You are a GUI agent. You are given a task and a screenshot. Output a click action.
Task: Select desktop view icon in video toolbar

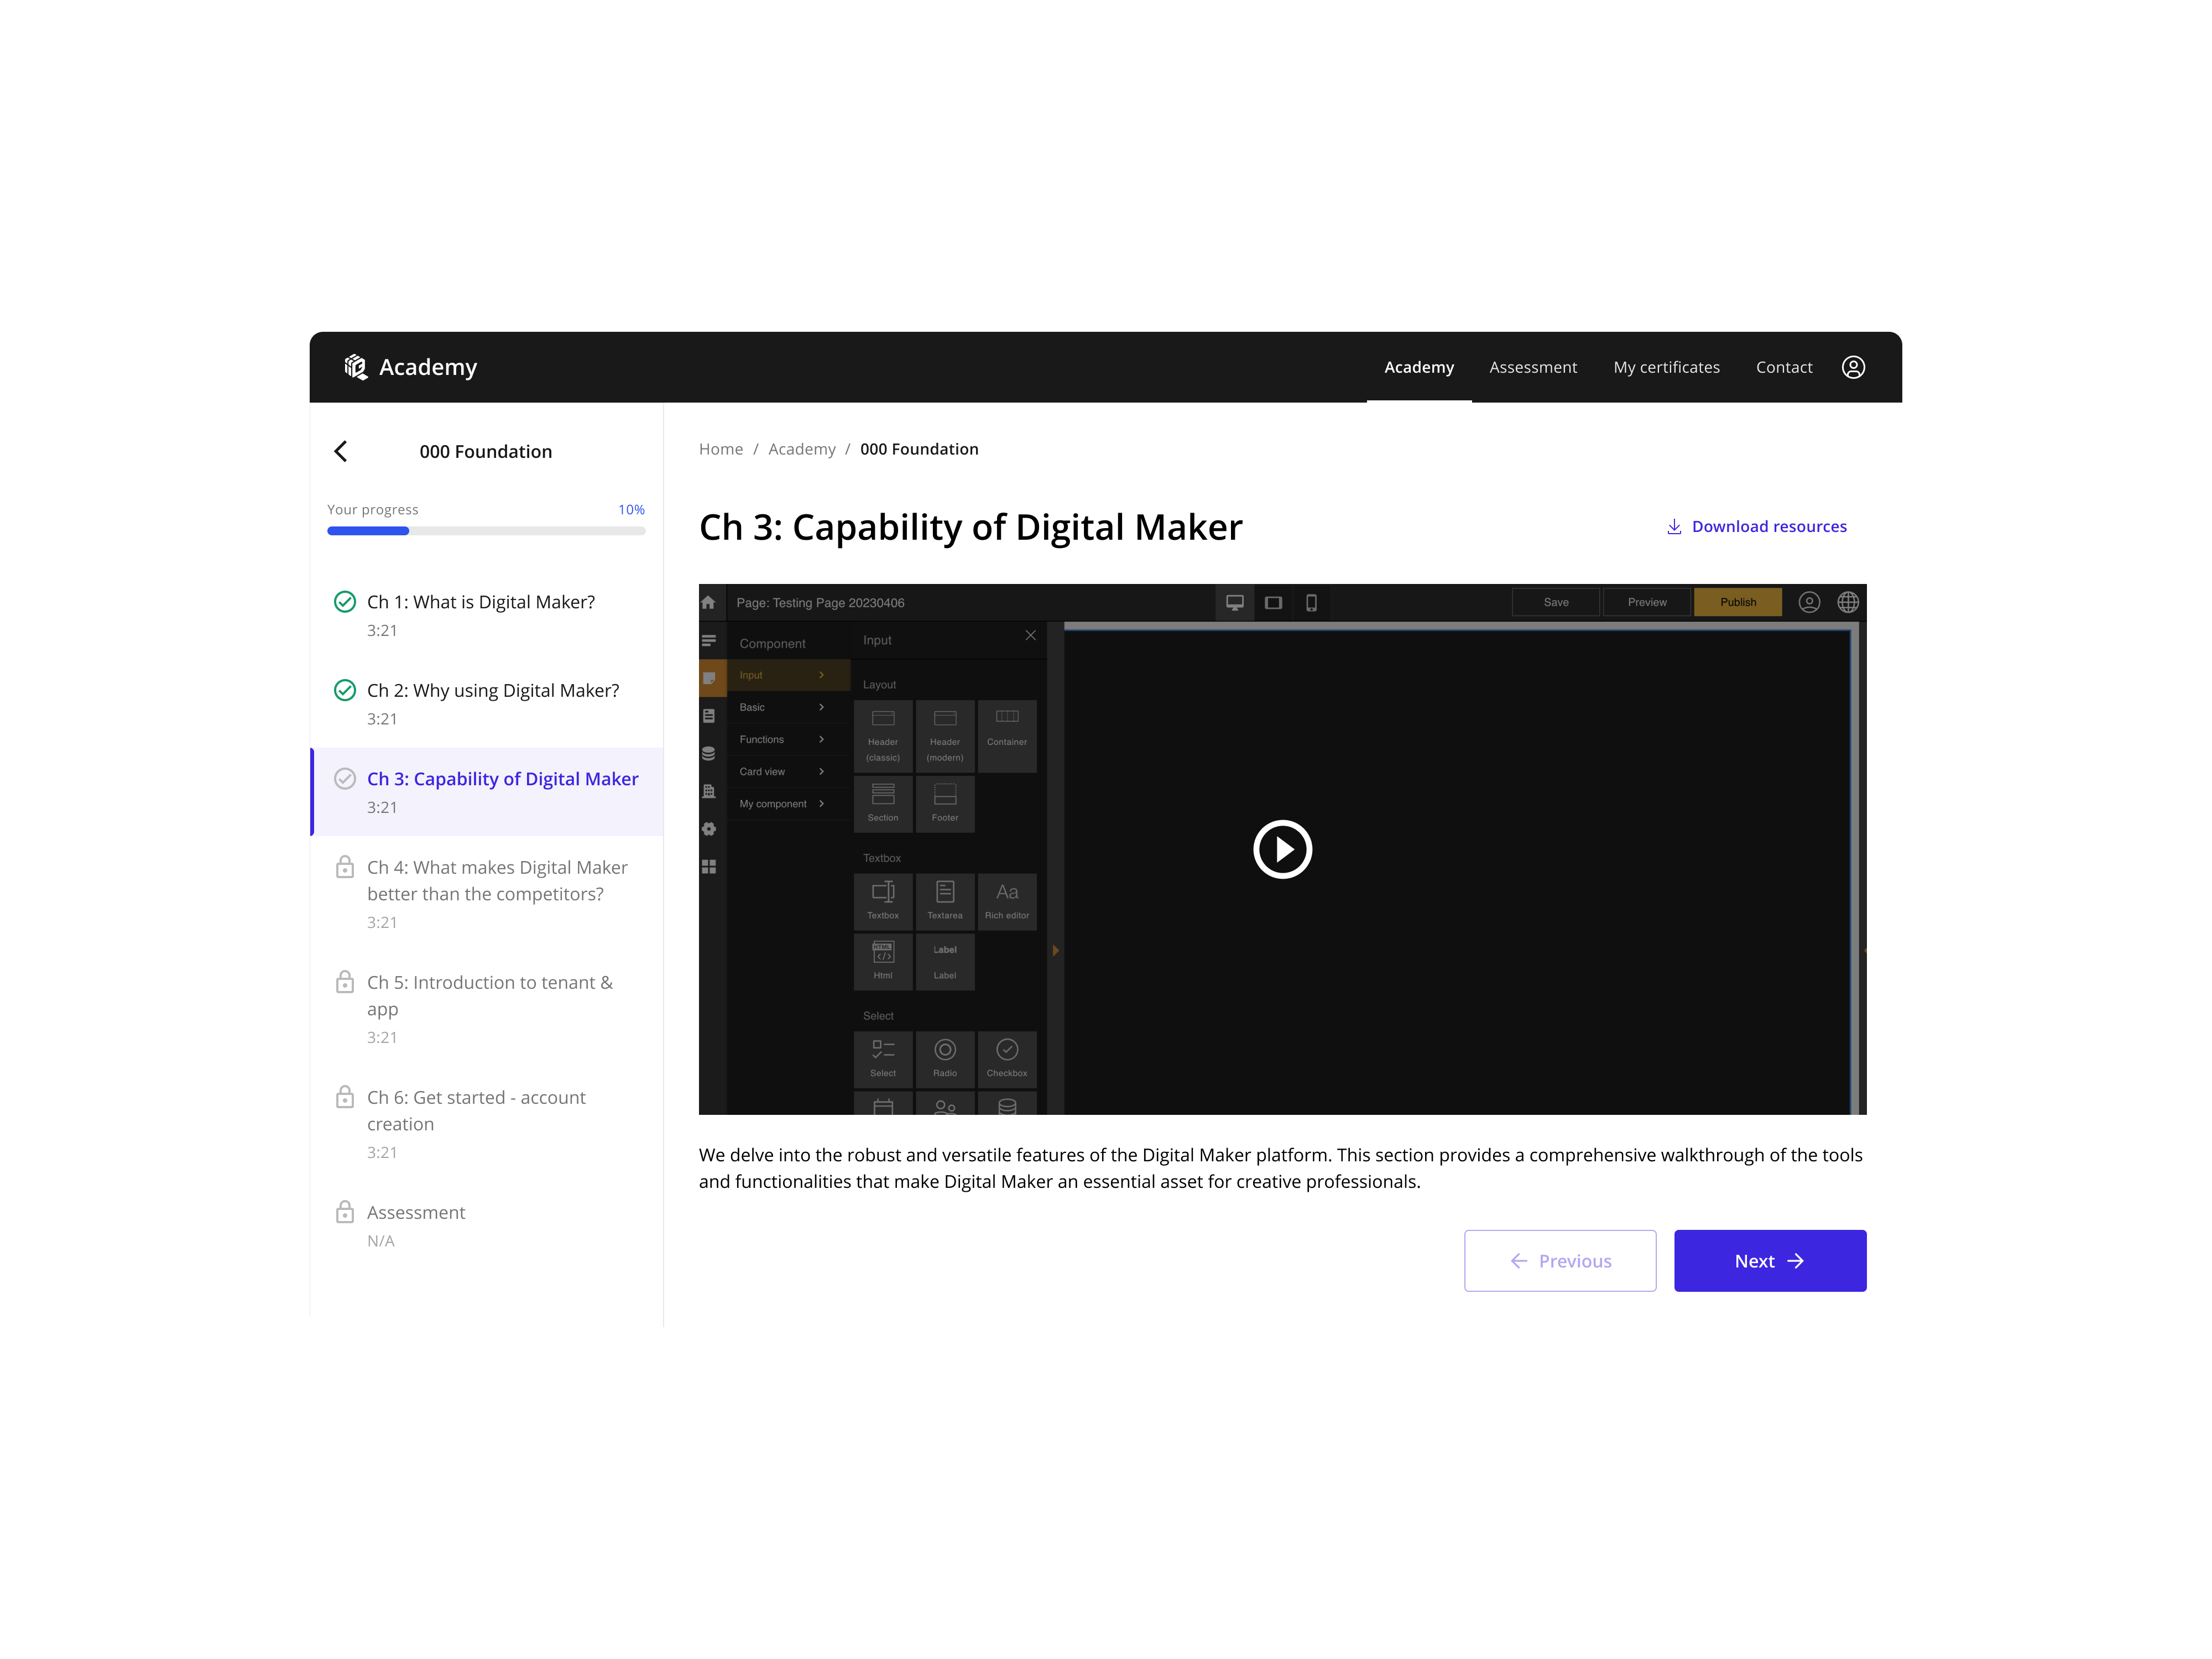1235,602
